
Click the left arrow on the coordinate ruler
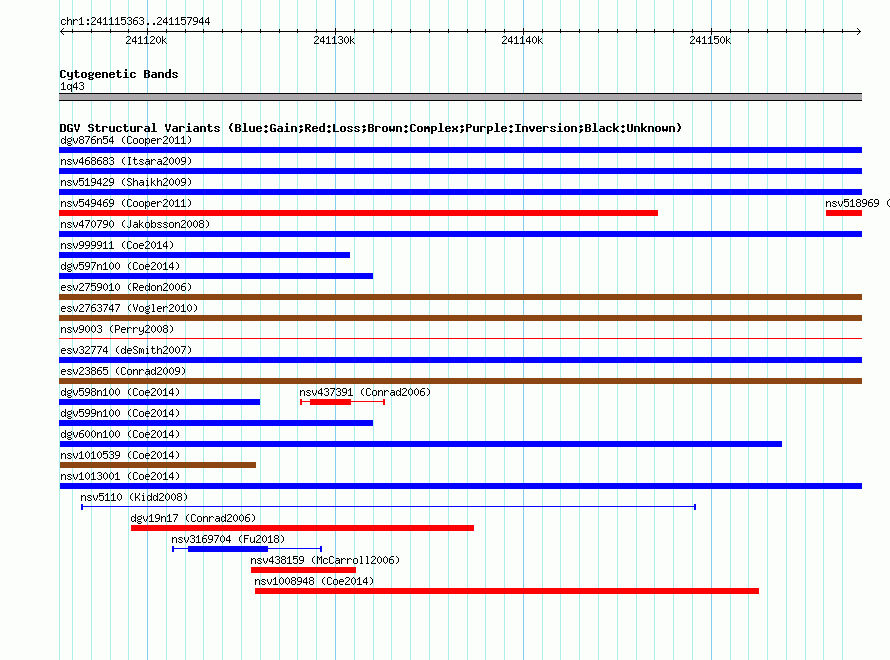(62, 31)
